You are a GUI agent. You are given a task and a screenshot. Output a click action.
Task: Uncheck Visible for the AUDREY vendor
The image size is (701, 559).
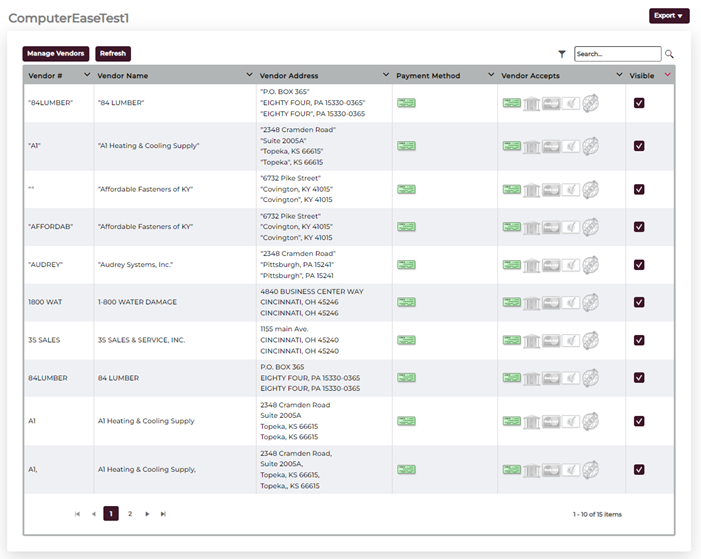click(639, 265)
